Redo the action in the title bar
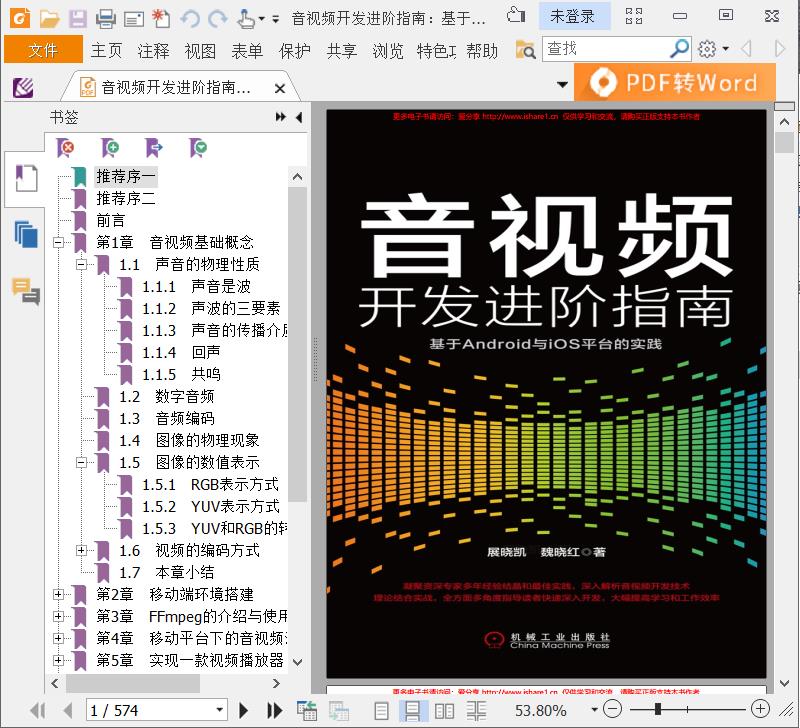 218,18
